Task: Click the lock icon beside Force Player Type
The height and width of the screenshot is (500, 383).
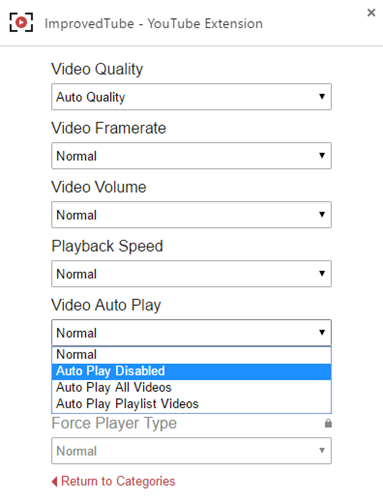Action: click(x=328, y=423)
